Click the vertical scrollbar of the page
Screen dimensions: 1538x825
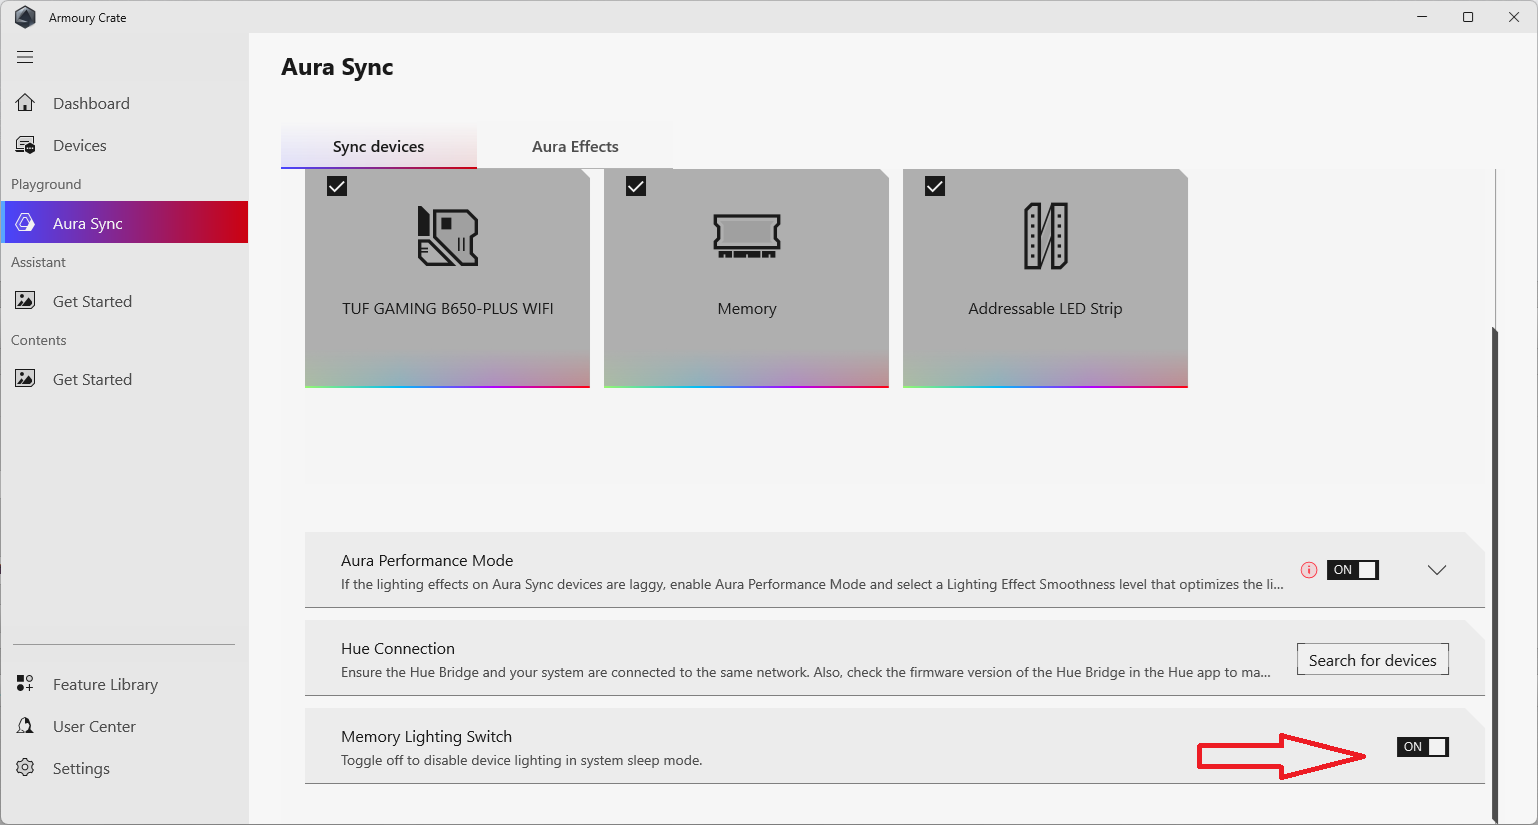point(1495,573)
